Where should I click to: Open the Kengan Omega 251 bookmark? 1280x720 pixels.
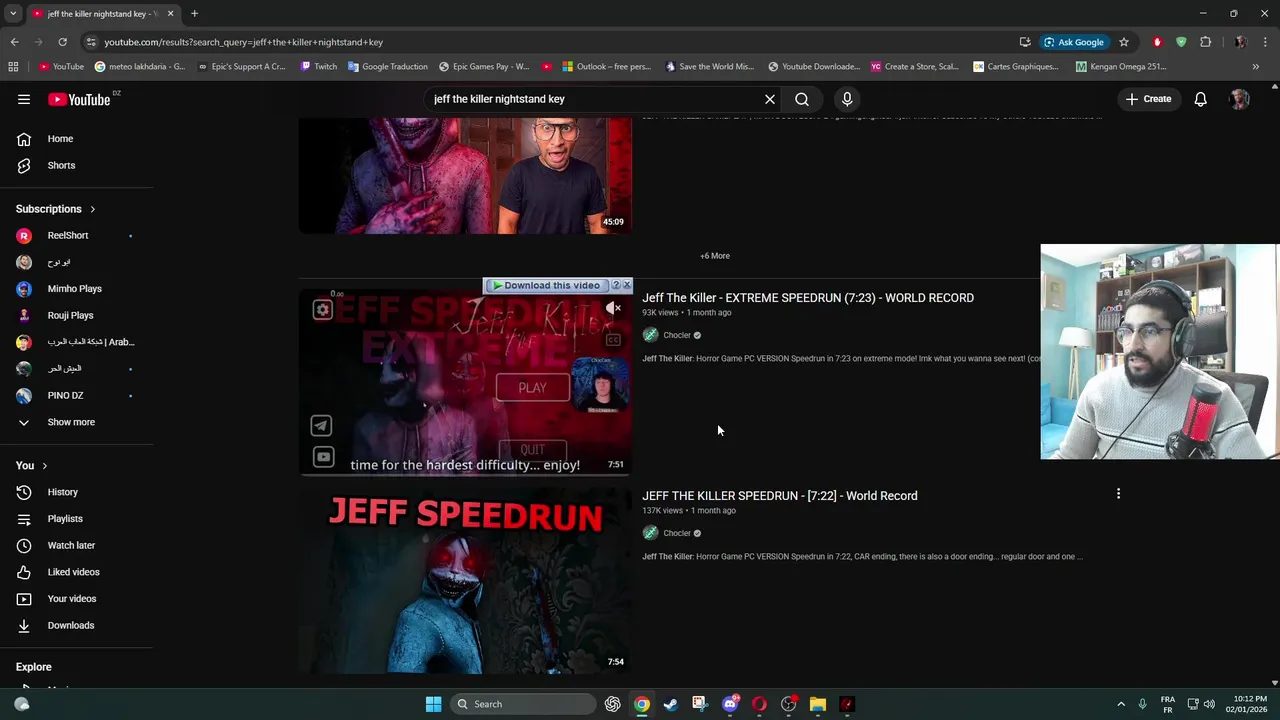pos(1121,67)
